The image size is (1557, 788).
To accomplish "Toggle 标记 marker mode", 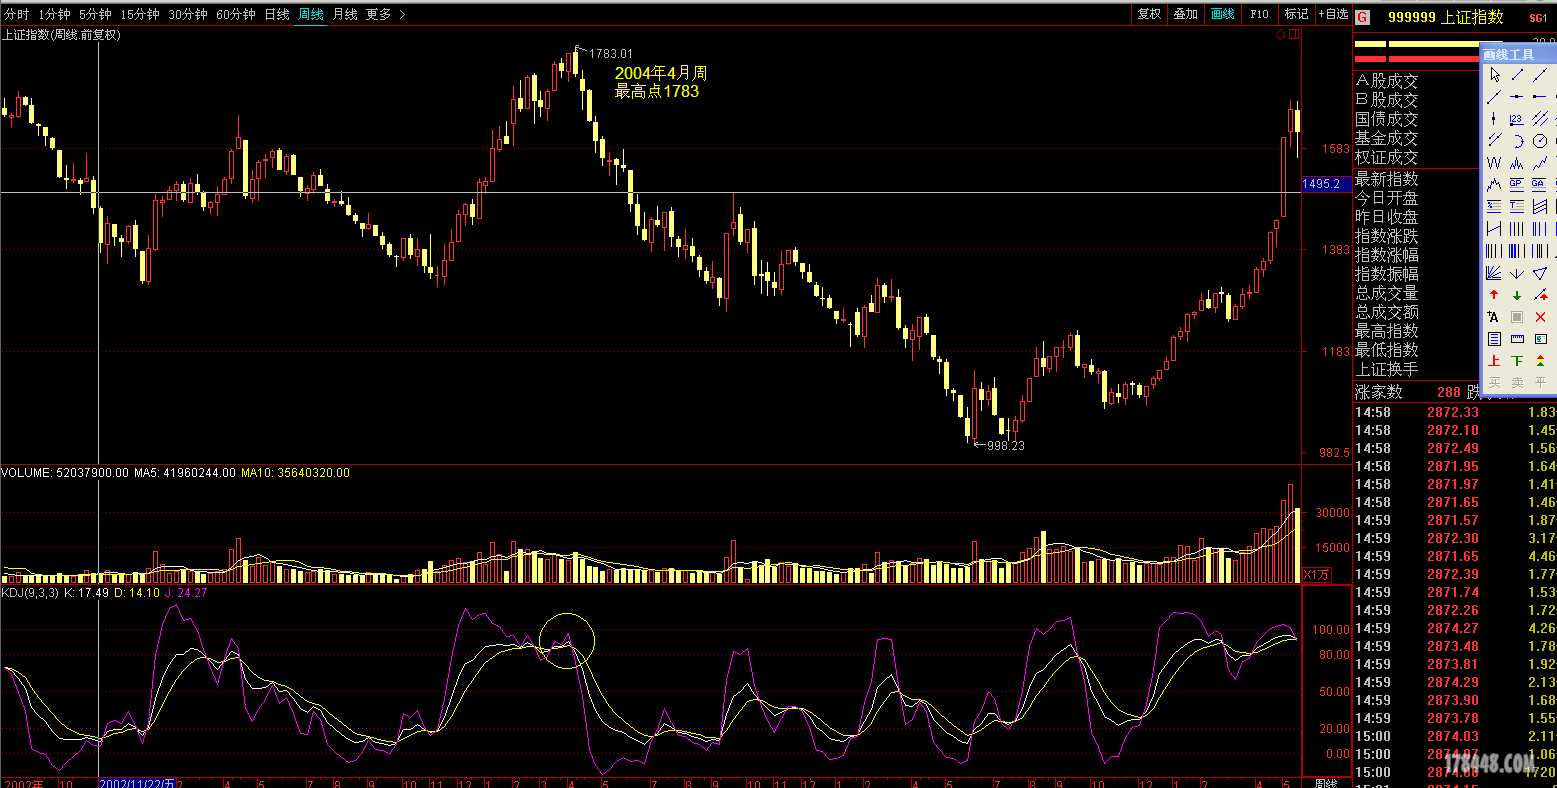I will [1296, 14].
